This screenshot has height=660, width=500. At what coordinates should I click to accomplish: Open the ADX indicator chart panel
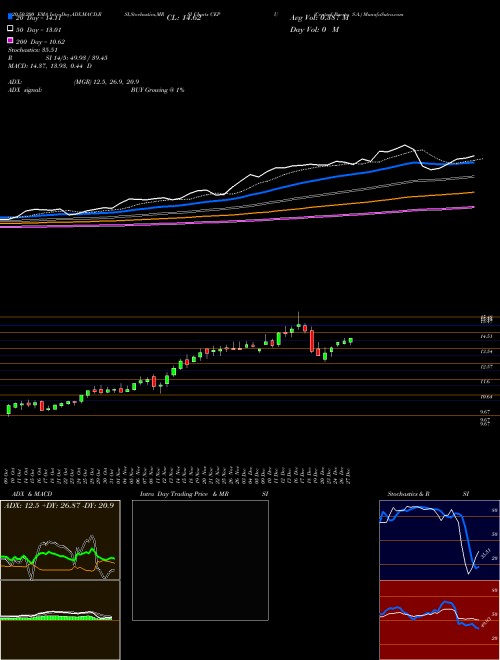tap(60, 540)
